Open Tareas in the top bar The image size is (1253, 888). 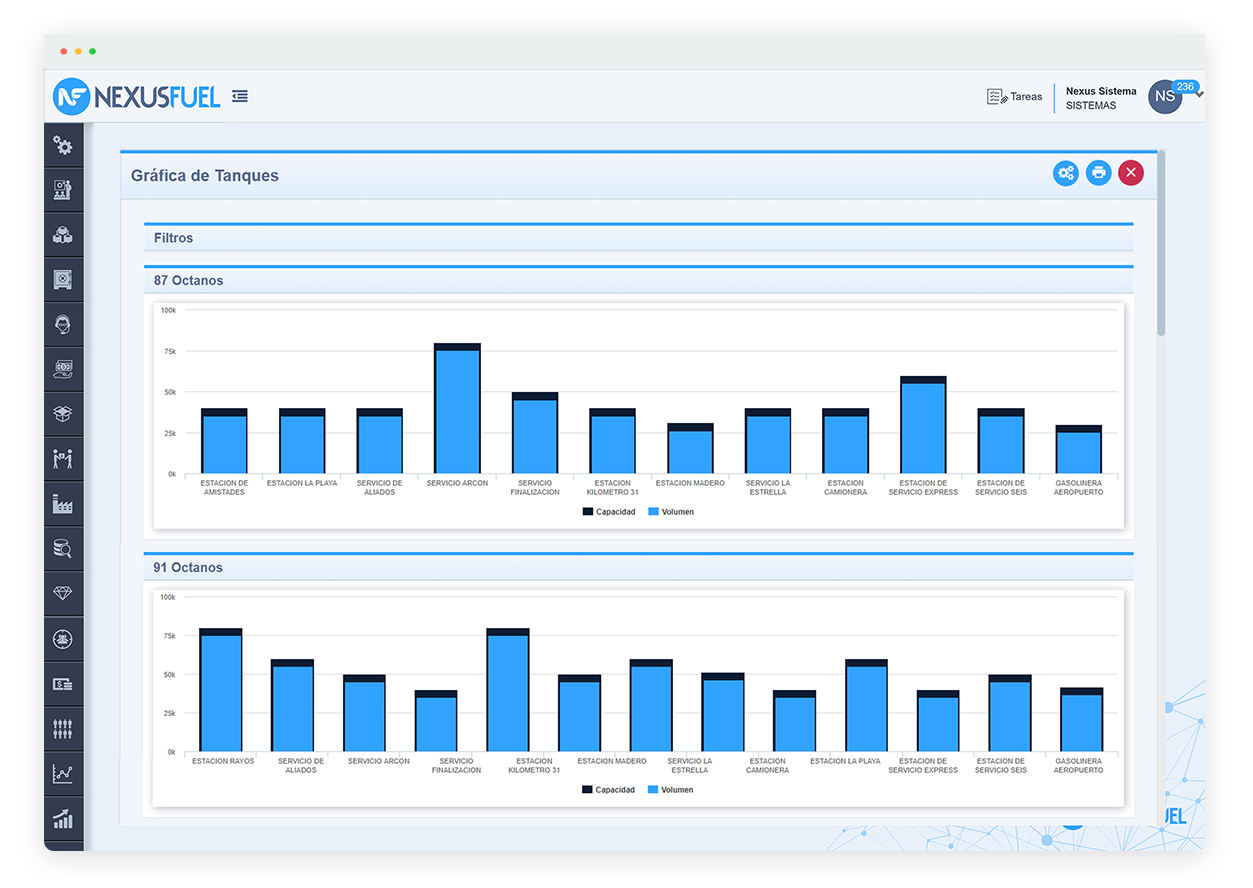pyautogui.click(x=1014, y=97)
